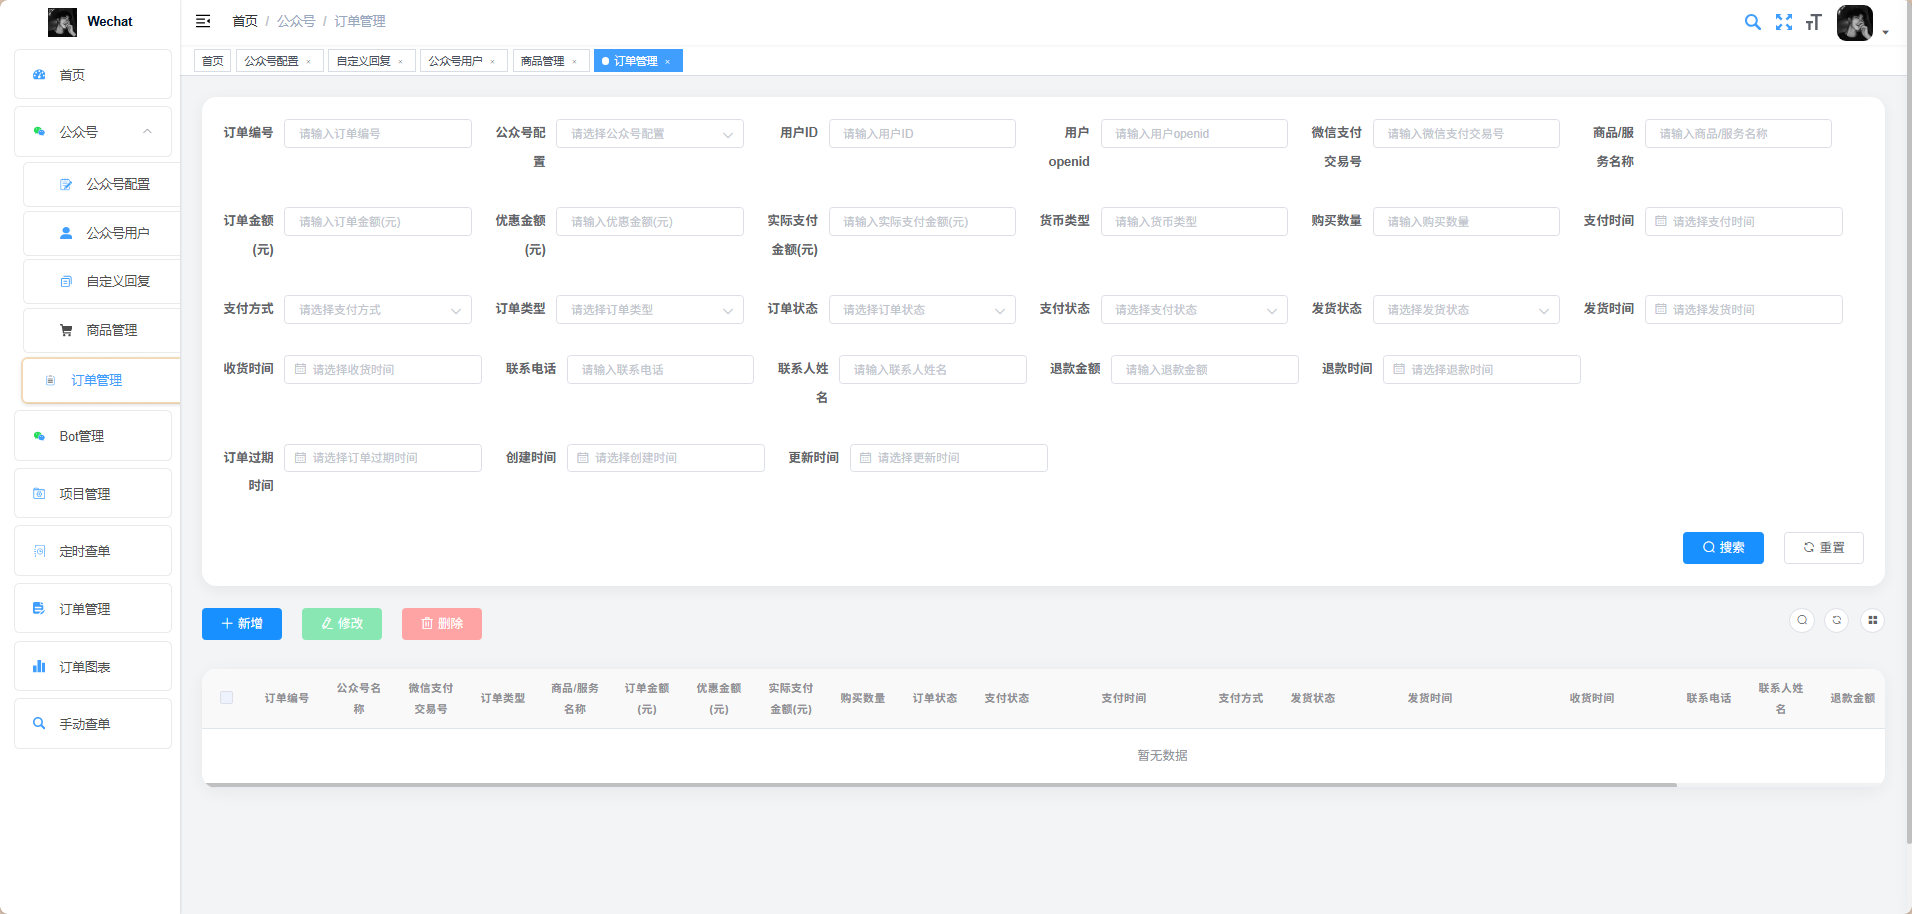This screenshot has width=1912, height=914.
Task: Open the 发货状态 dropdown
Action: 1465,310
